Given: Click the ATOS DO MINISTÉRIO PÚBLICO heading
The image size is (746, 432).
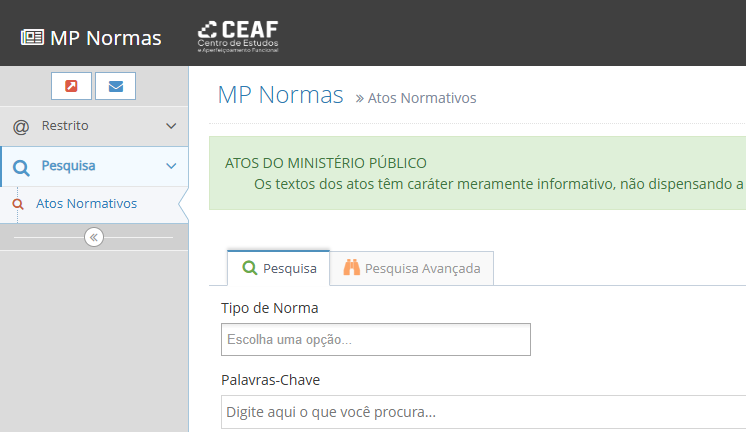Looking at the screenshot, I should pos(326,163).
